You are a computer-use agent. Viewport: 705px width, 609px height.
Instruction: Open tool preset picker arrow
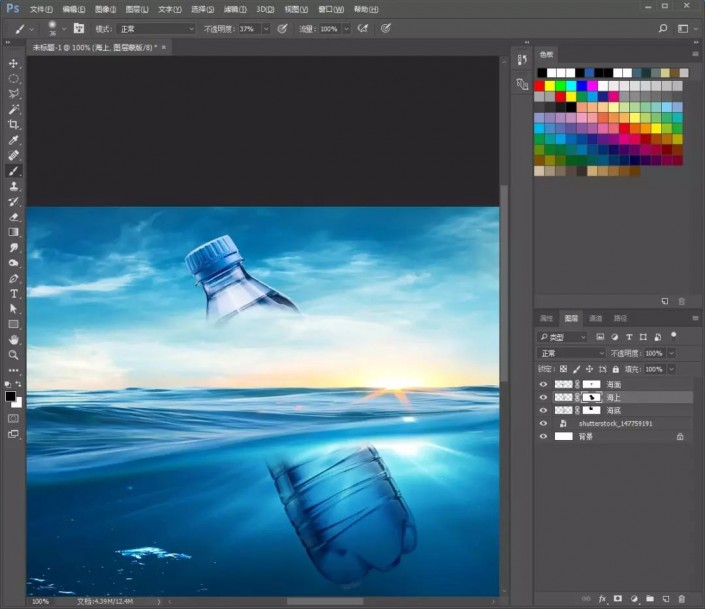pyautogui.click(x=32, y=29)
